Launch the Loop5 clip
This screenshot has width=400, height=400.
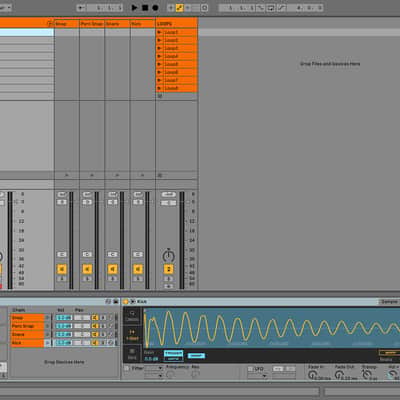coord(160,64)
